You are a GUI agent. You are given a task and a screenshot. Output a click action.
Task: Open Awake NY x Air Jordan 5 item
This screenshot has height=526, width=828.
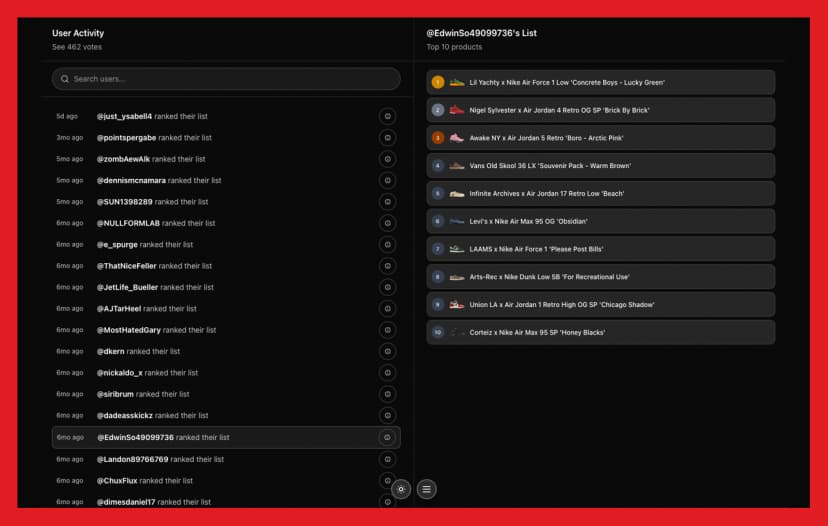point(601,138)
